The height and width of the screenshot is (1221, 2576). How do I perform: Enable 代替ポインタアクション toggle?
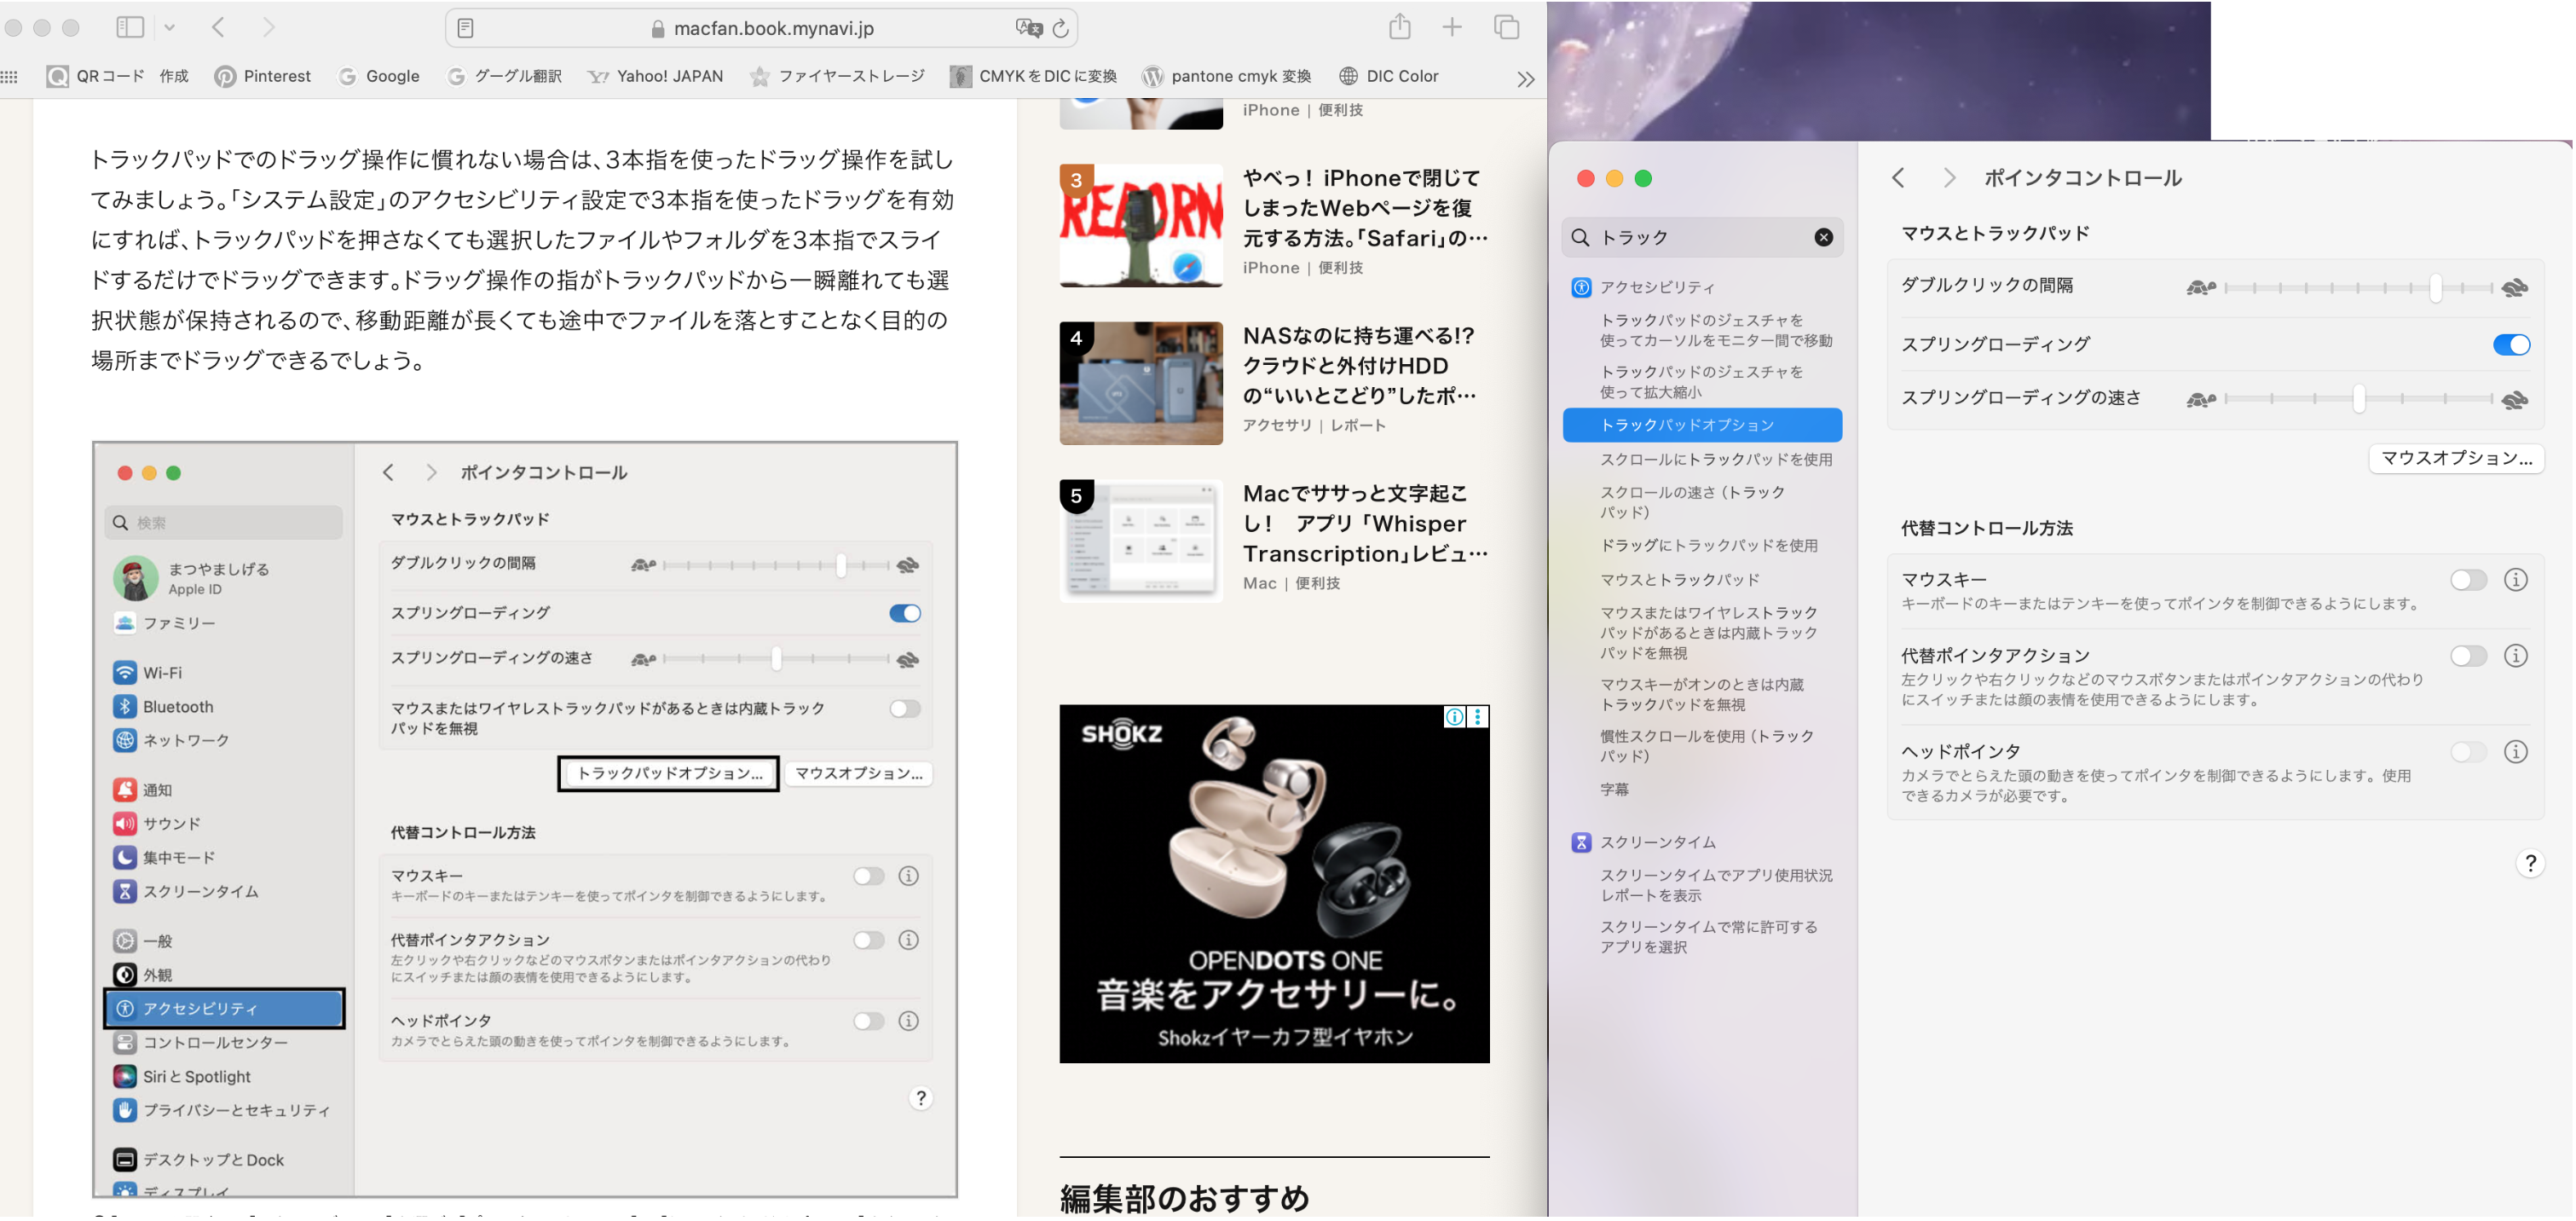click(x=2467, y=656)
